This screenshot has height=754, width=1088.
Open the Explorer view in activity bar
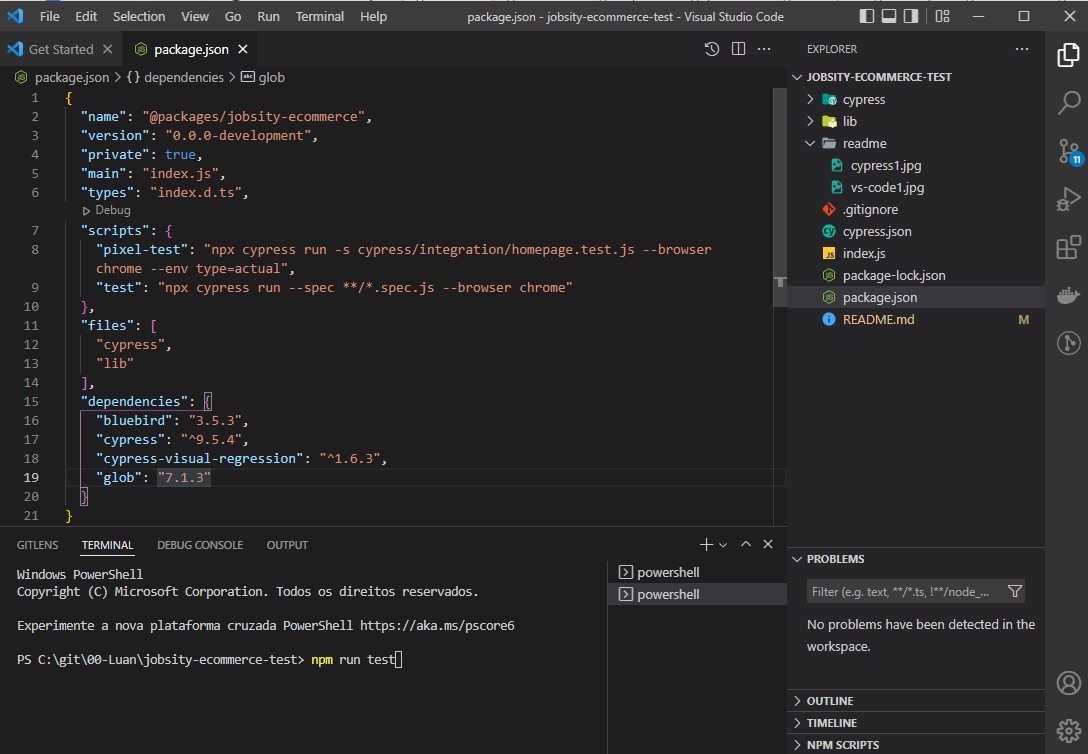(1068, 55)
